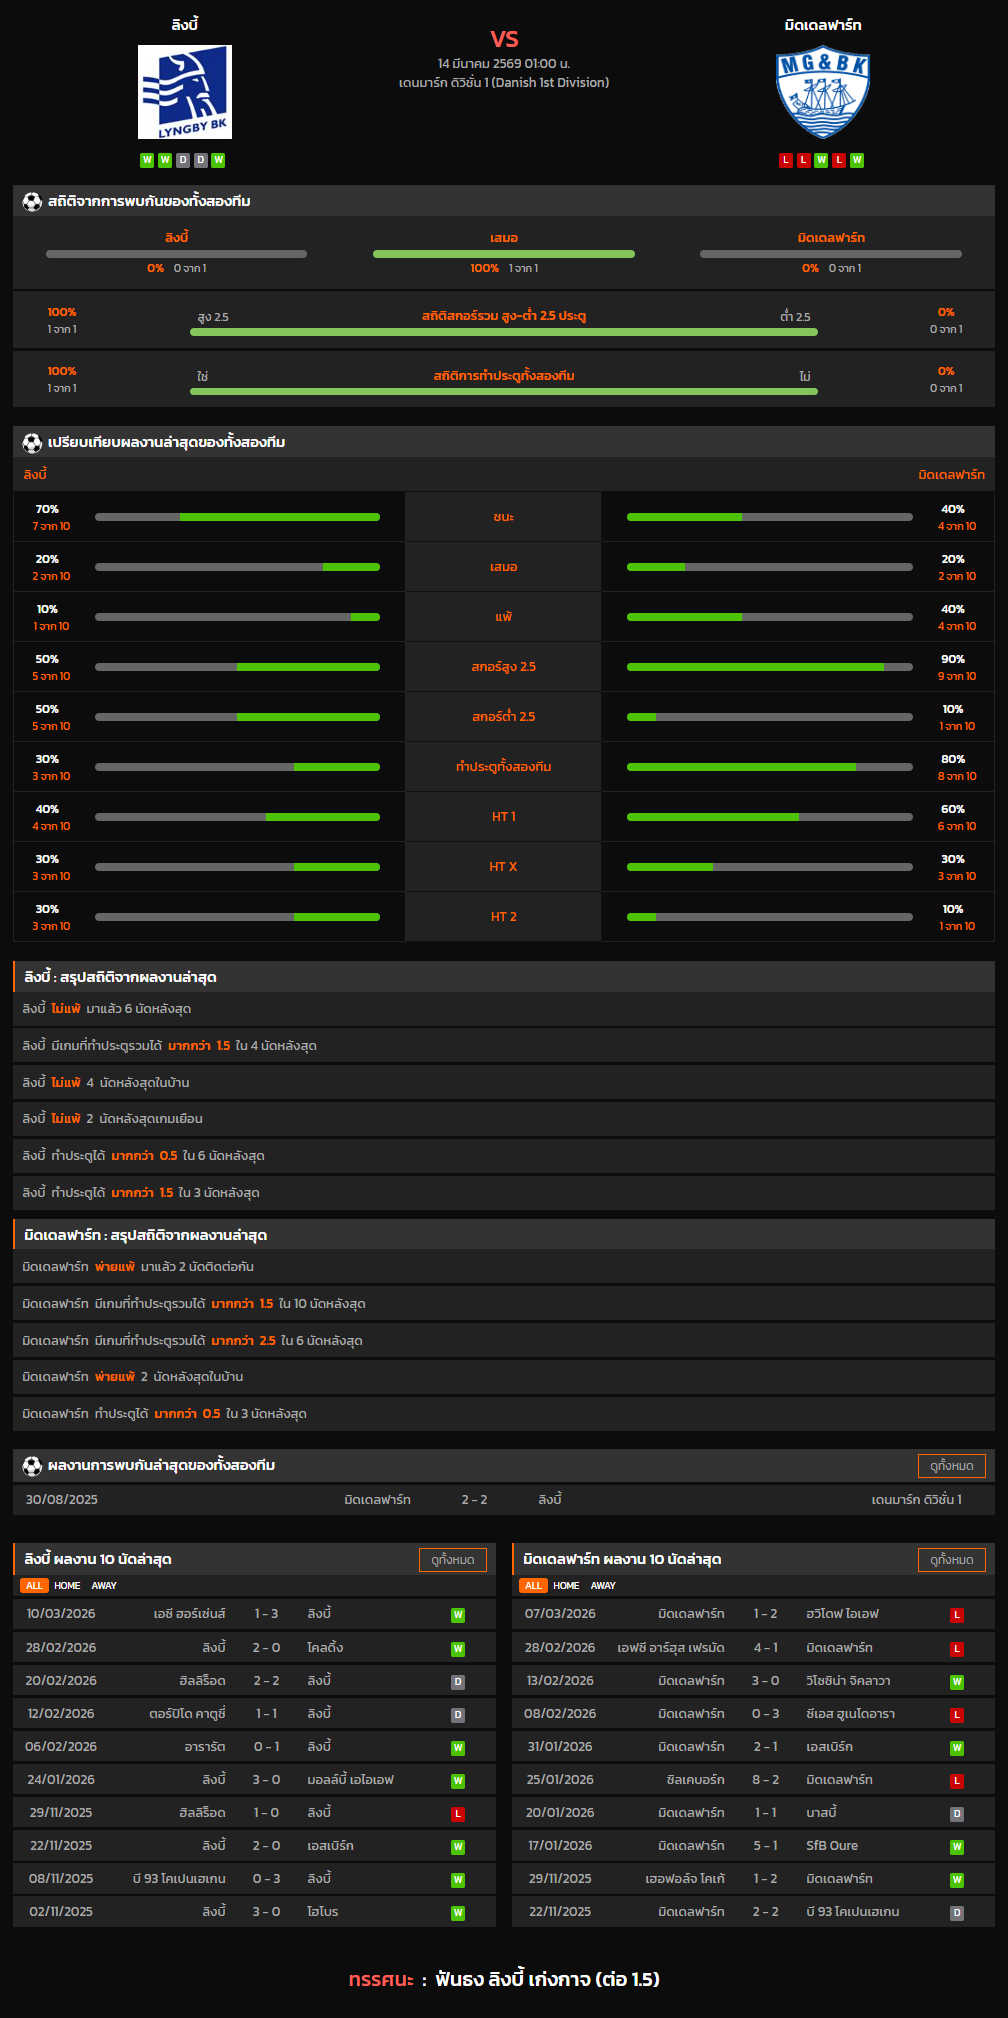The height and width of the screenshot is (2018, 1008).
Task: Open view-all button for head-to-head meetings
Action: coord(951,1465)
